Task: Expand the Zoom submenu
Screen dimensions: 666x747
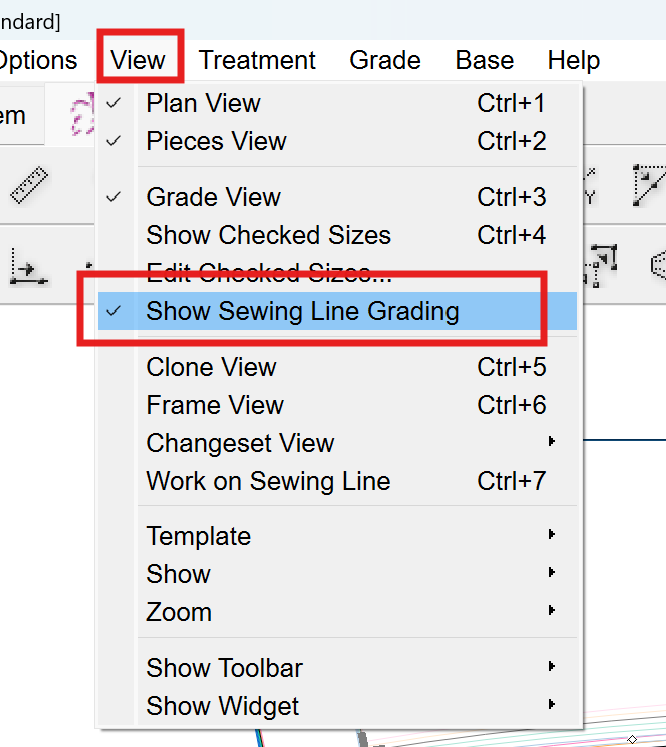Action: pyautogui.click(x=179, y=612)
